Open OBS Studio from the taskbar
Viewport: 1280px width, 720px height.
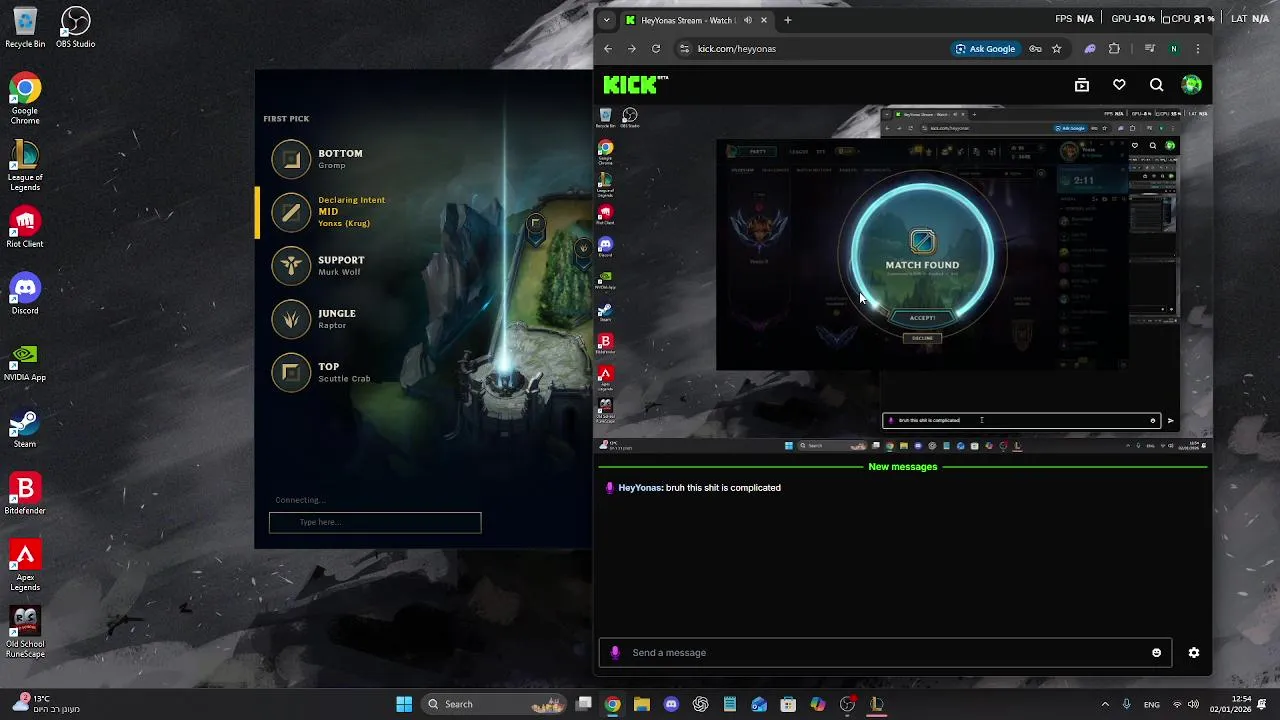[x=847, y=704]
